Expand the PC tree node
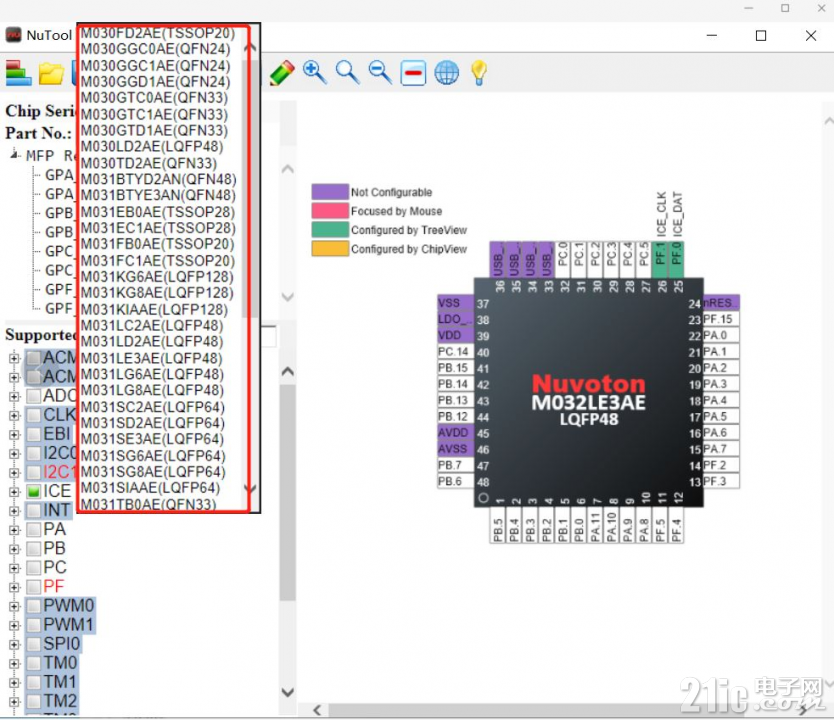 14,568
